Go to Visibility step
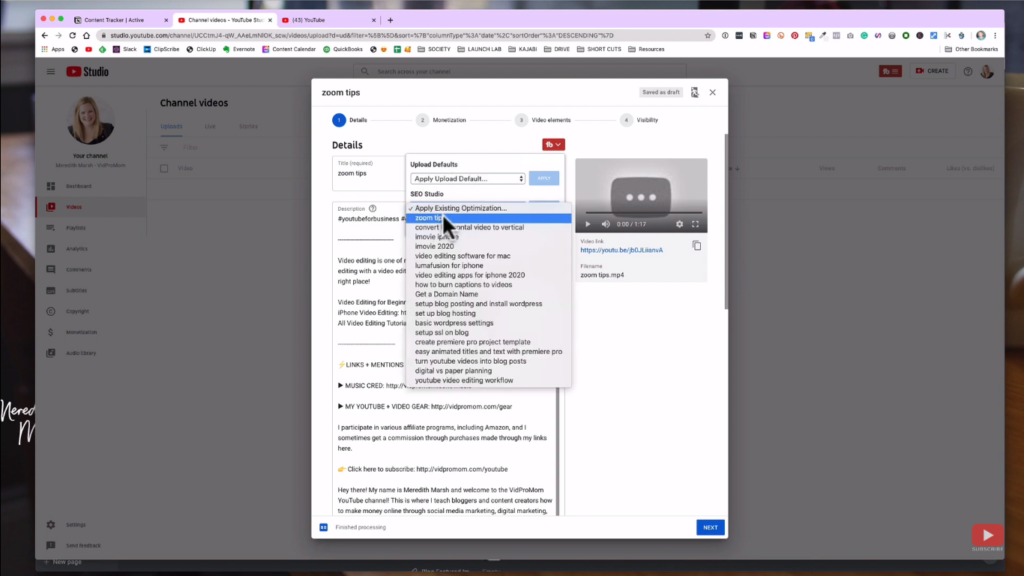Screen dimensions: 1024x576 (x=639, y=120)
